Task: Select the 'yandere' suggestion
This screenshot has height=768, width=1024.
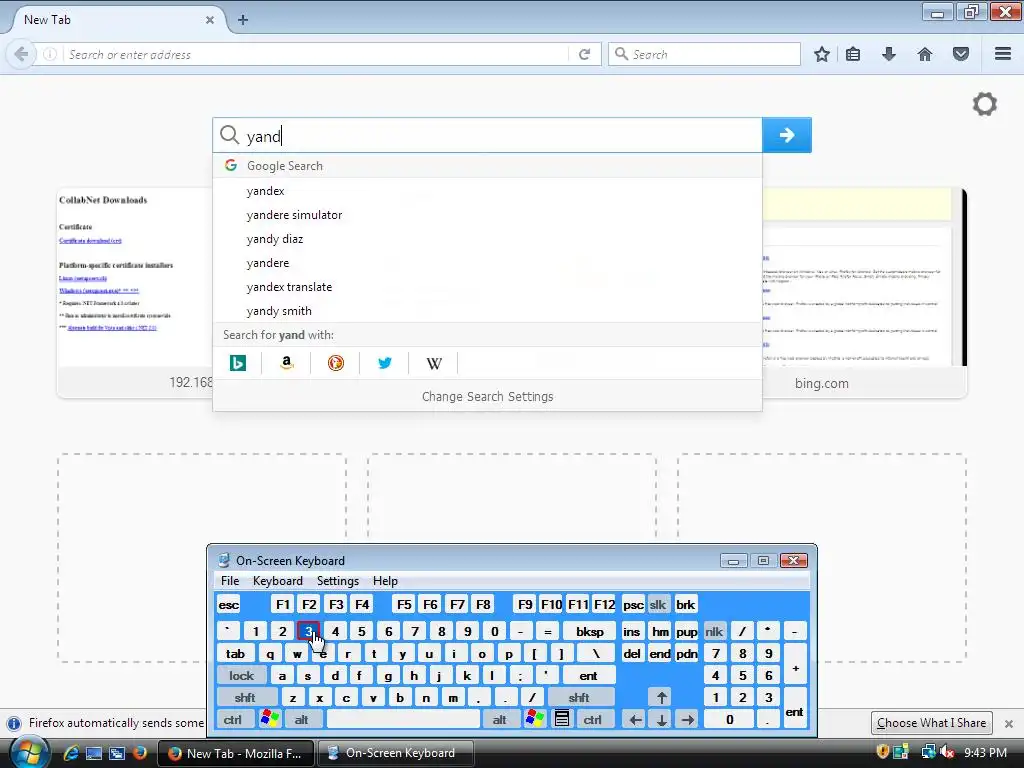Action: [487, 263]
